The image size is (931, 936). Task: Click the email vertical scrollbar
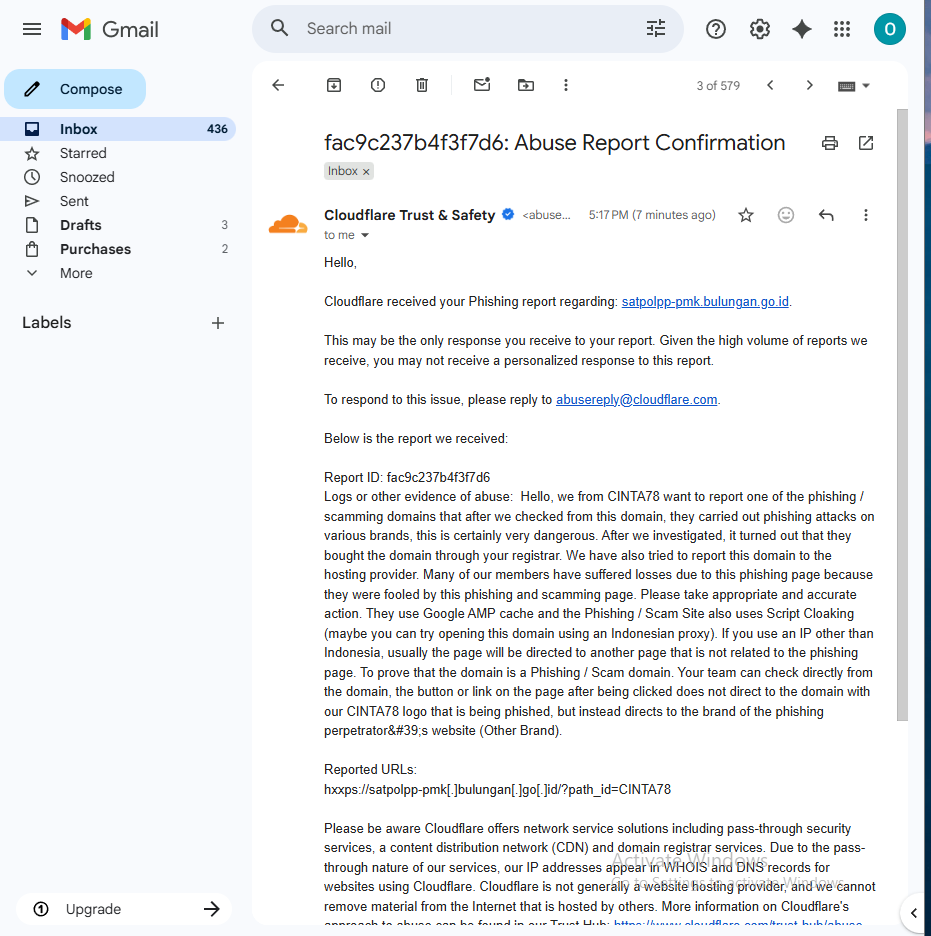[x=902, y=414]
